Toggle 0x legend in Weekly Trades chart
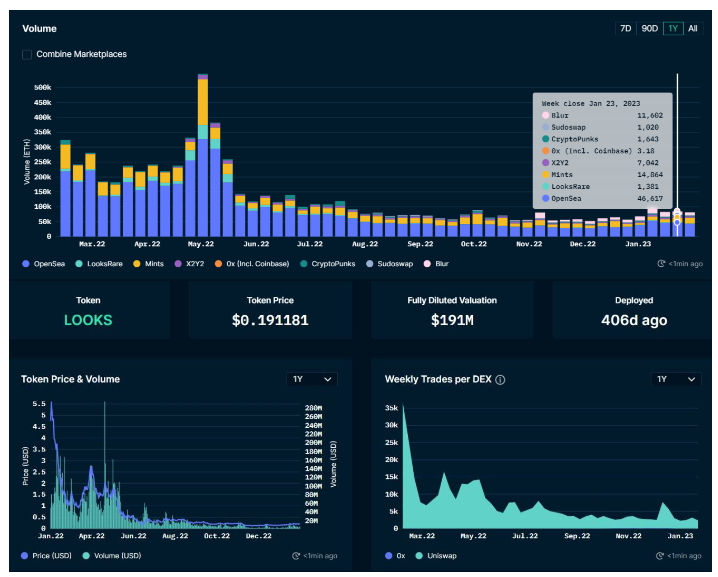Screen dimensions: 718x577 tap(395, 556)
